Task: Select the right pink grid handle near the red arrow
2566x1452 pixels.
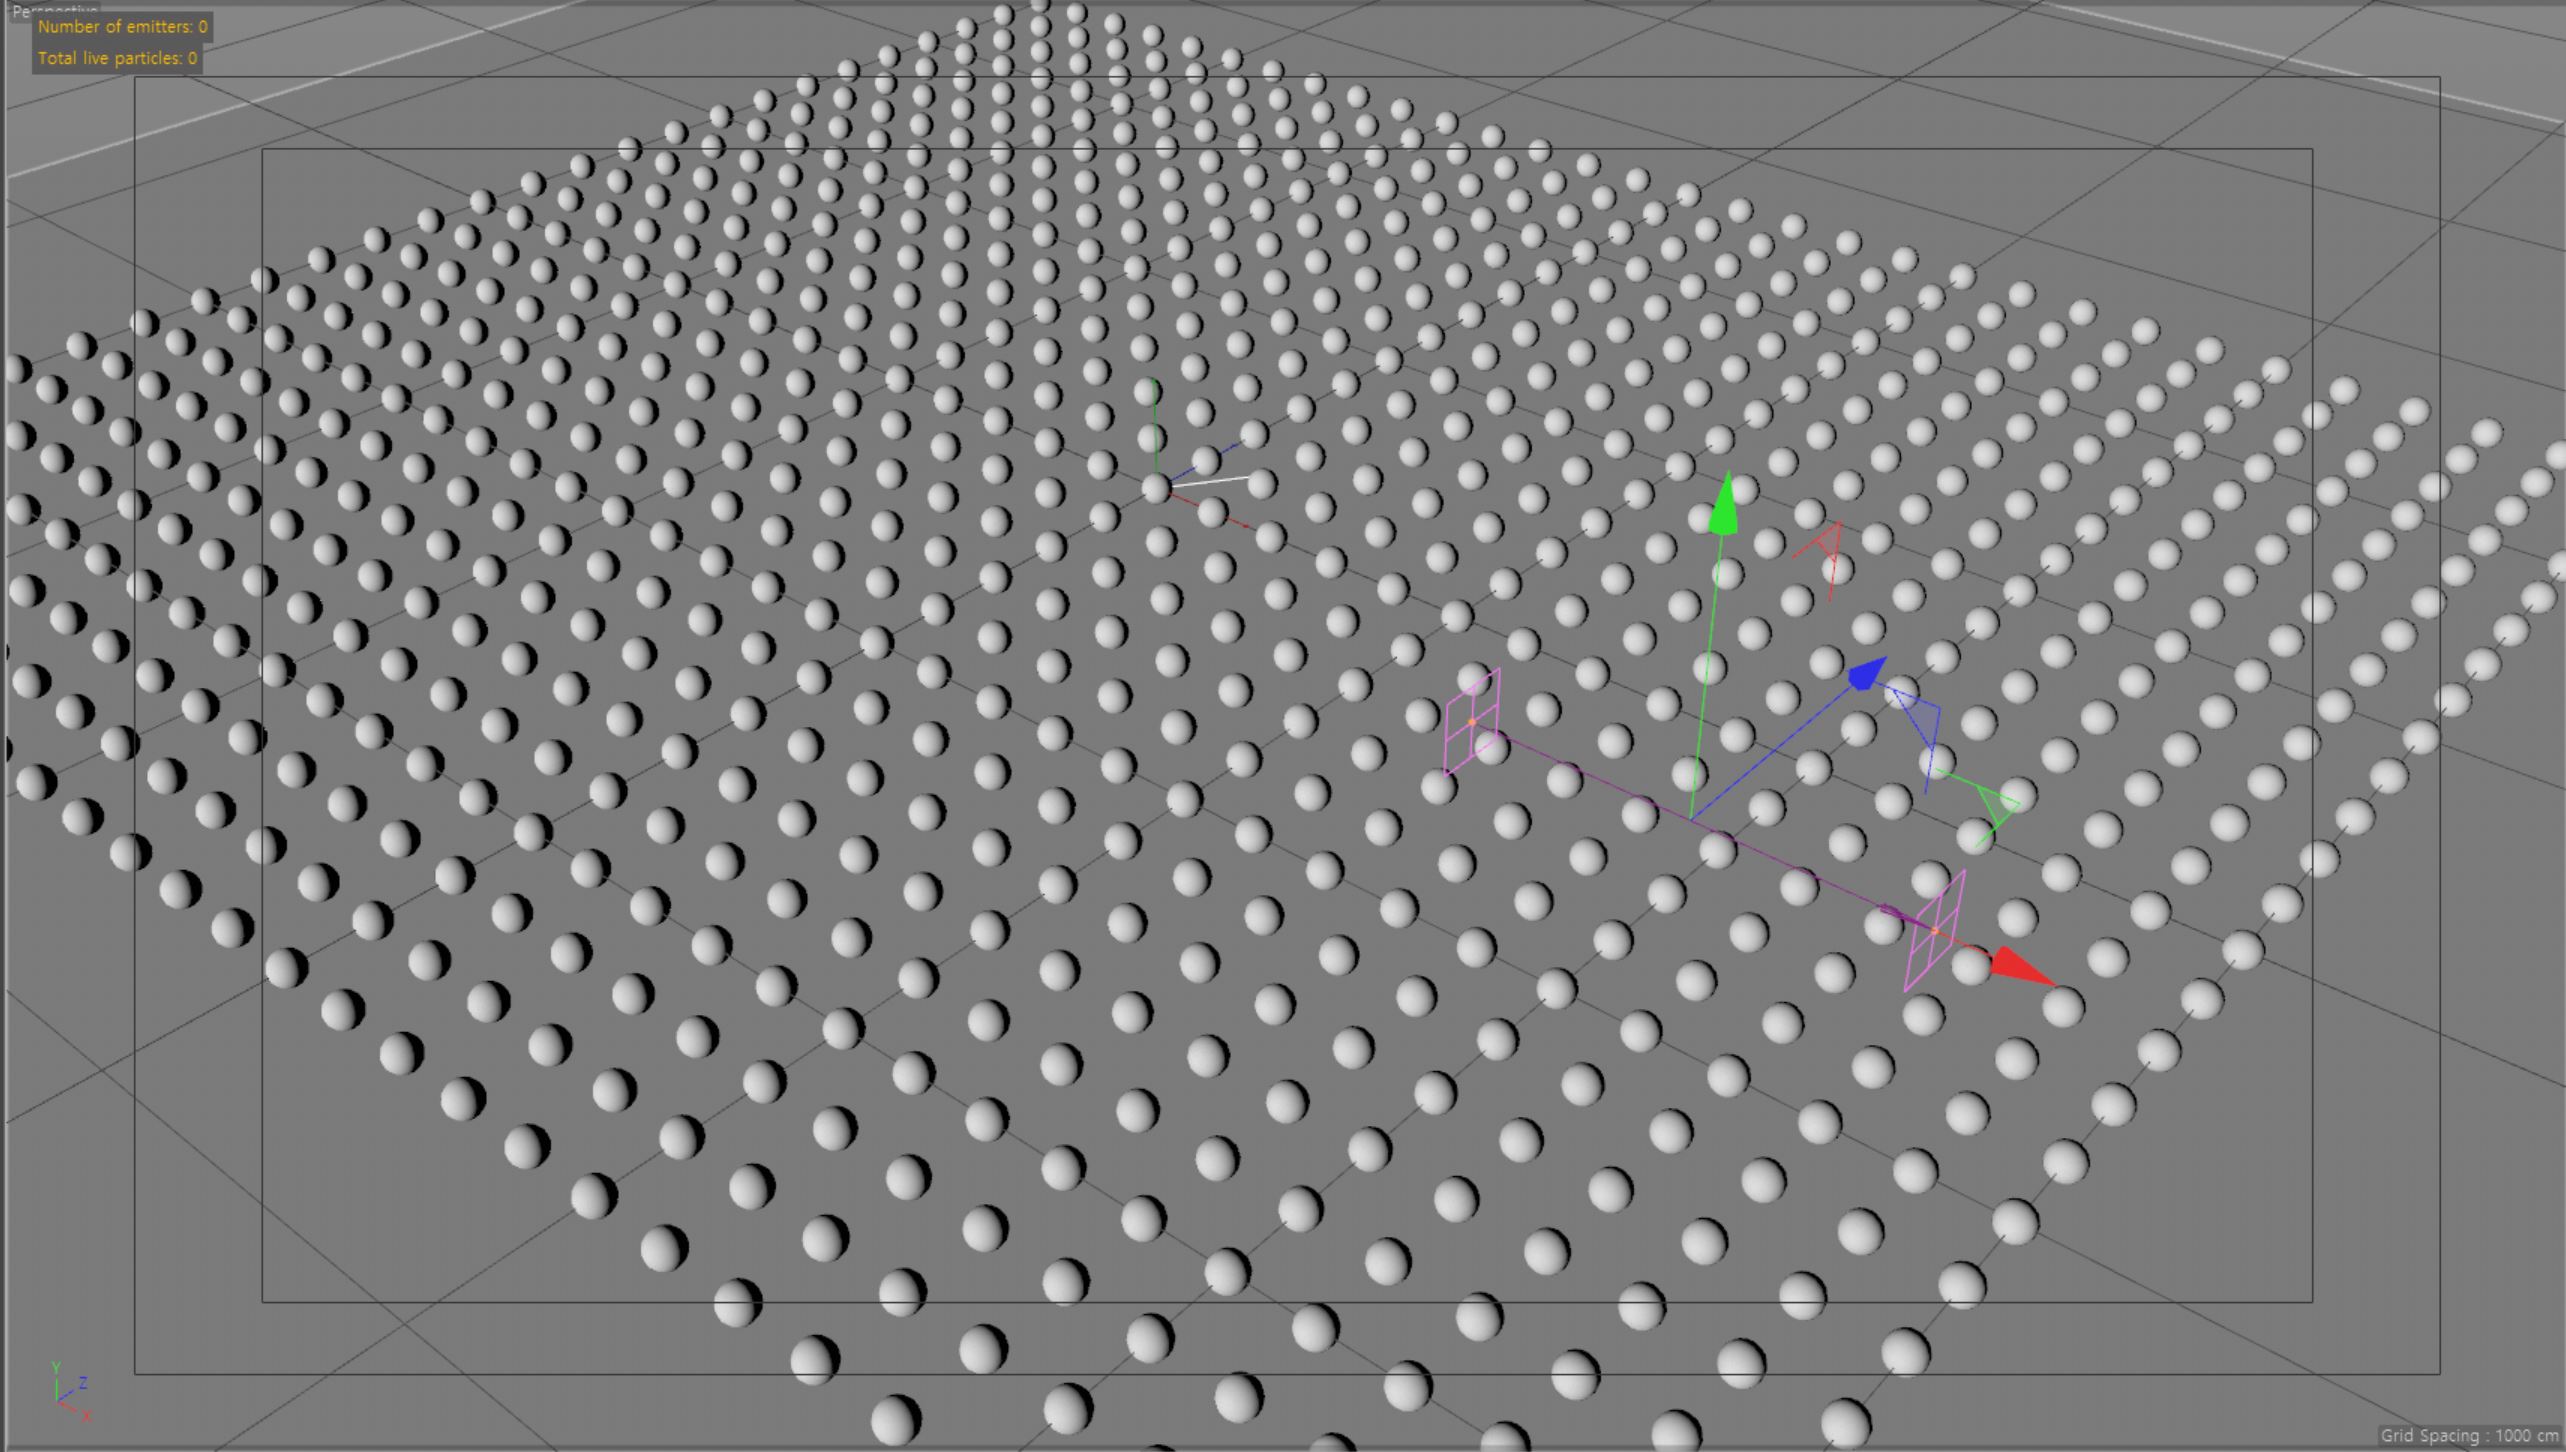Action: tap(1935, 931)
